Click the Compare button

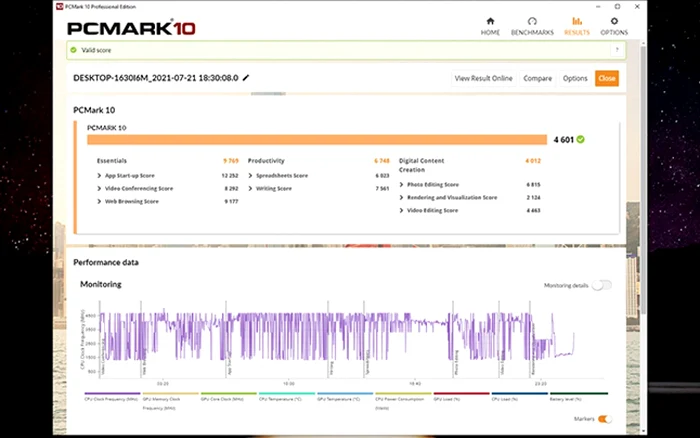click(x=538, y=78)
